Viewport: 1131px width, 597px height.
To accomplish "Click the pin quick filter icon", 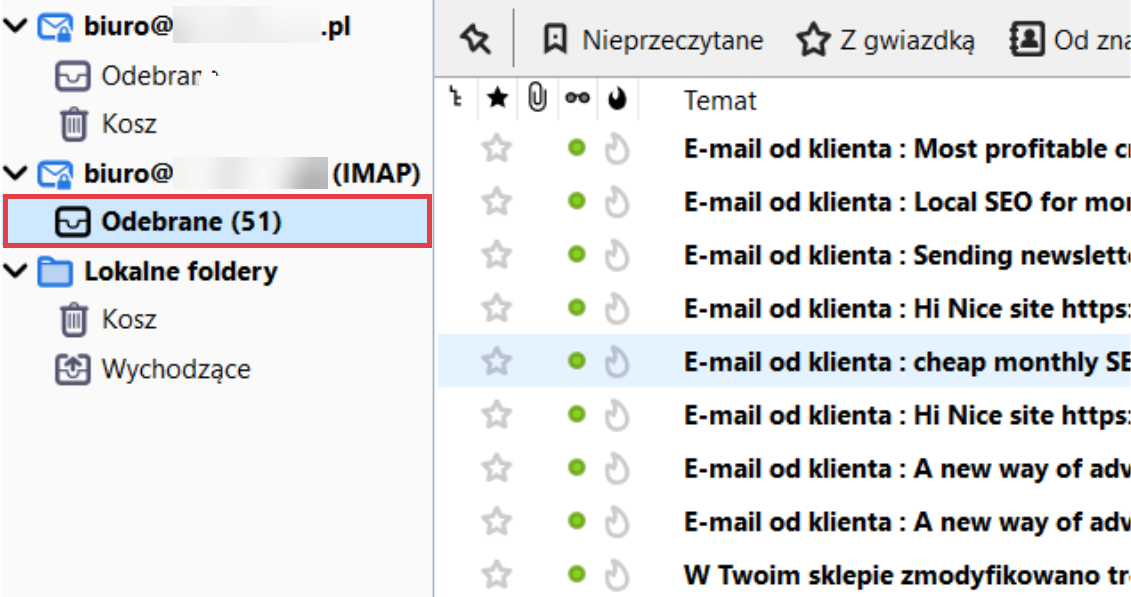I will point(475,40).
